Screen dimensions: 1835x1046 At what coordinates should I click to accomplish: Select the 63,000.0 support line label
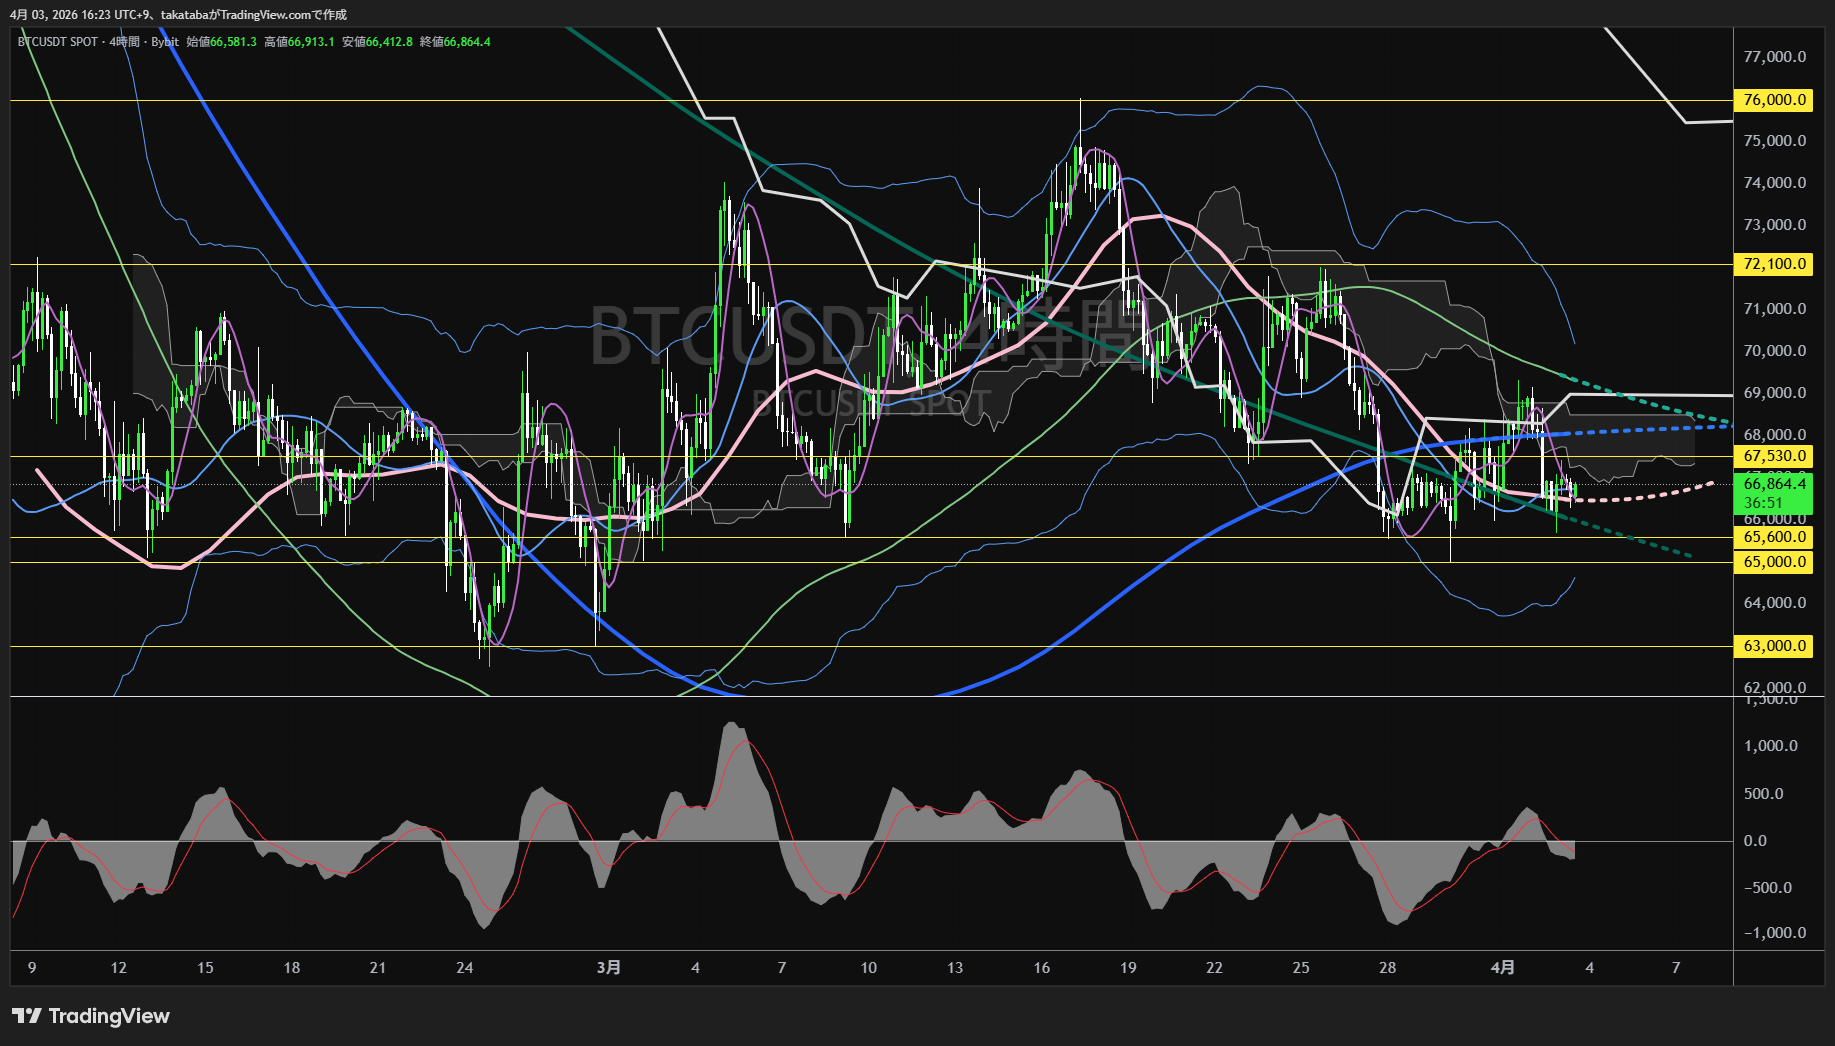point(1774,646)
